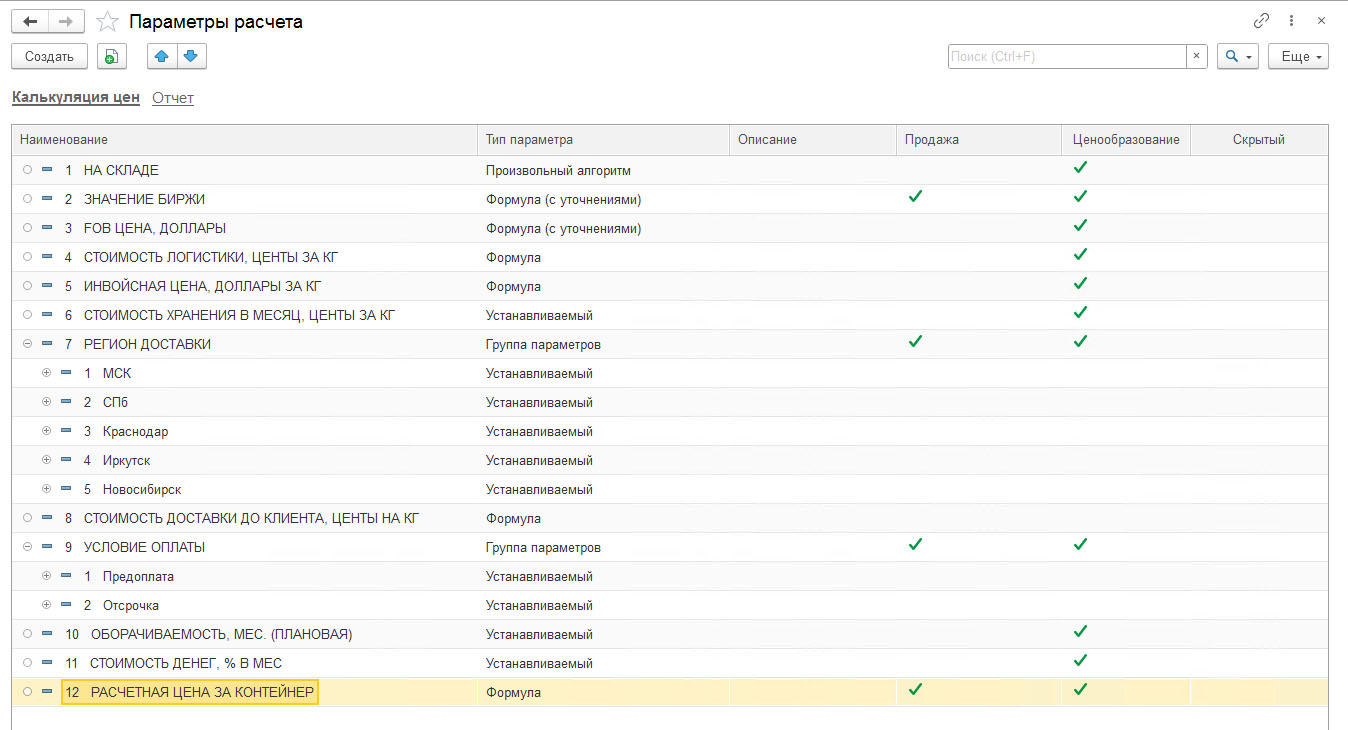Move item up with blue arrow
1348x730 pixels.
[x=162, y=57]
